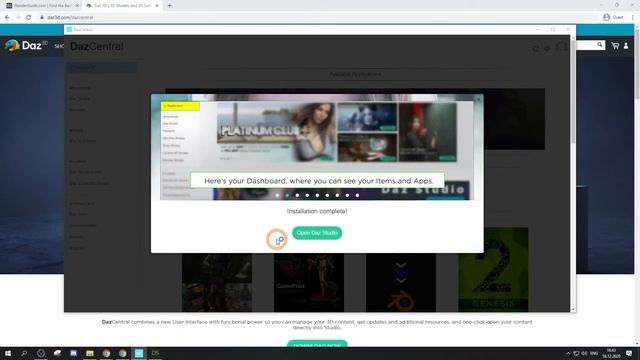Open the Windows notification center
Image resolution: width=640 pixels, height=360 pixels.
coord(629,353)
